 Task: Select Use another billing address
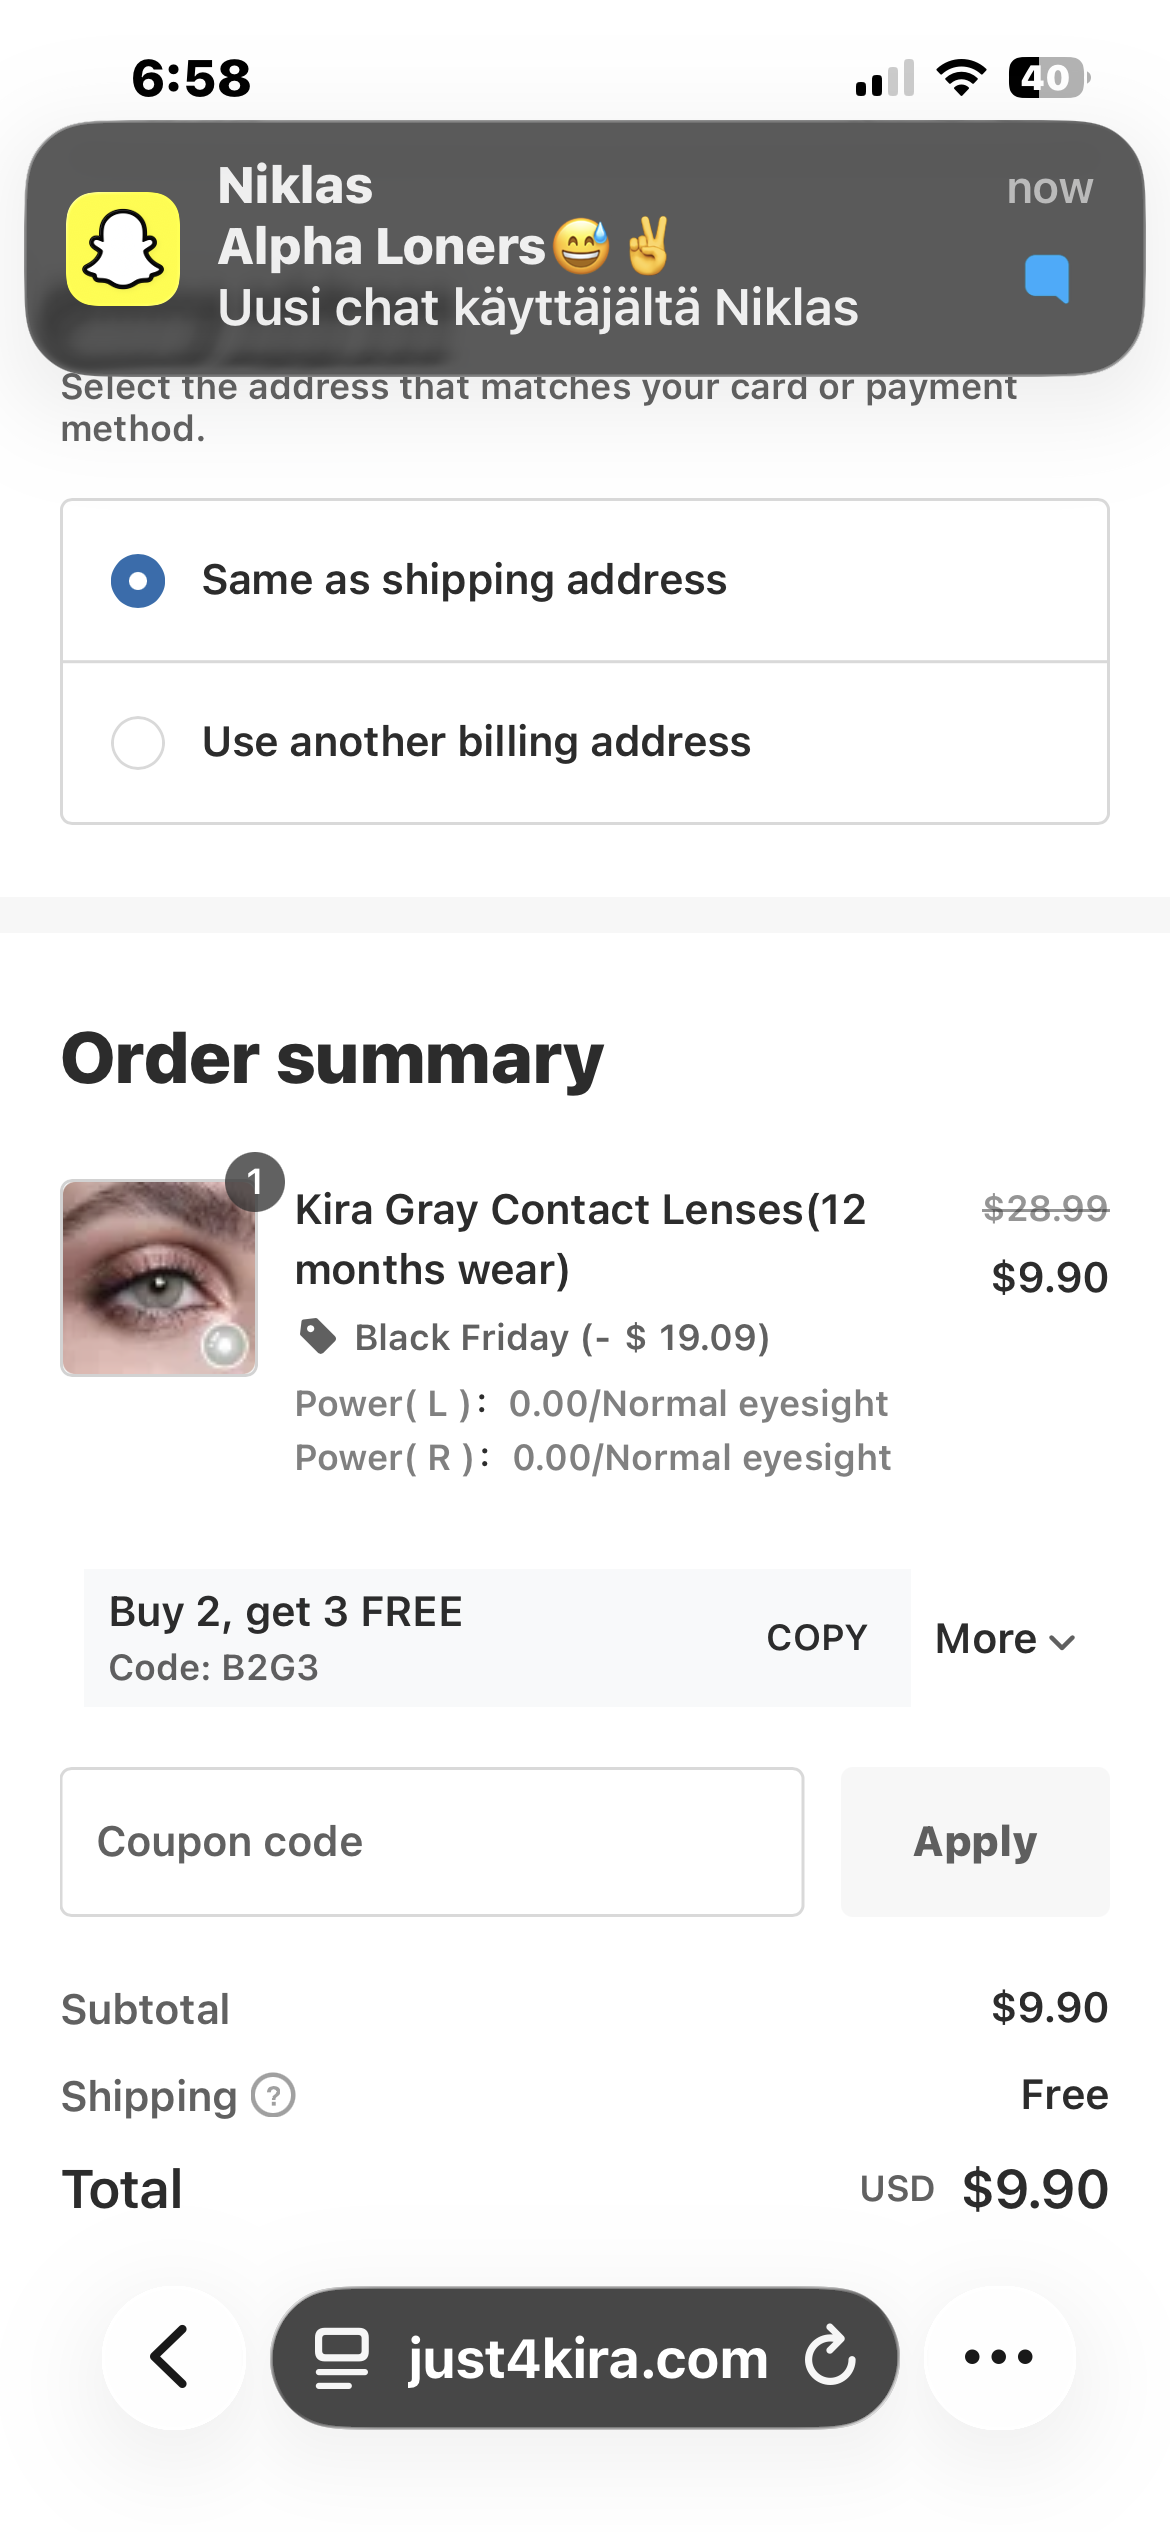coord(138,742)
